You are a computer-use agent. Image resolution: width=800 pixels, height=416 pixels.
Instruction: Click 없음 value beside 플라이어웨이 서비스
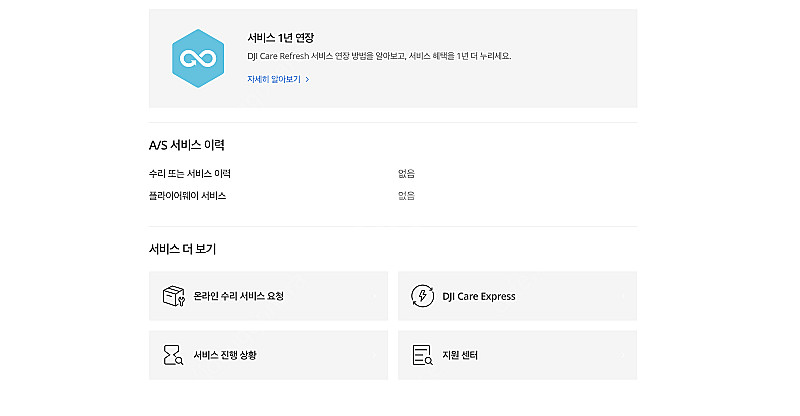tap(406, 195)
